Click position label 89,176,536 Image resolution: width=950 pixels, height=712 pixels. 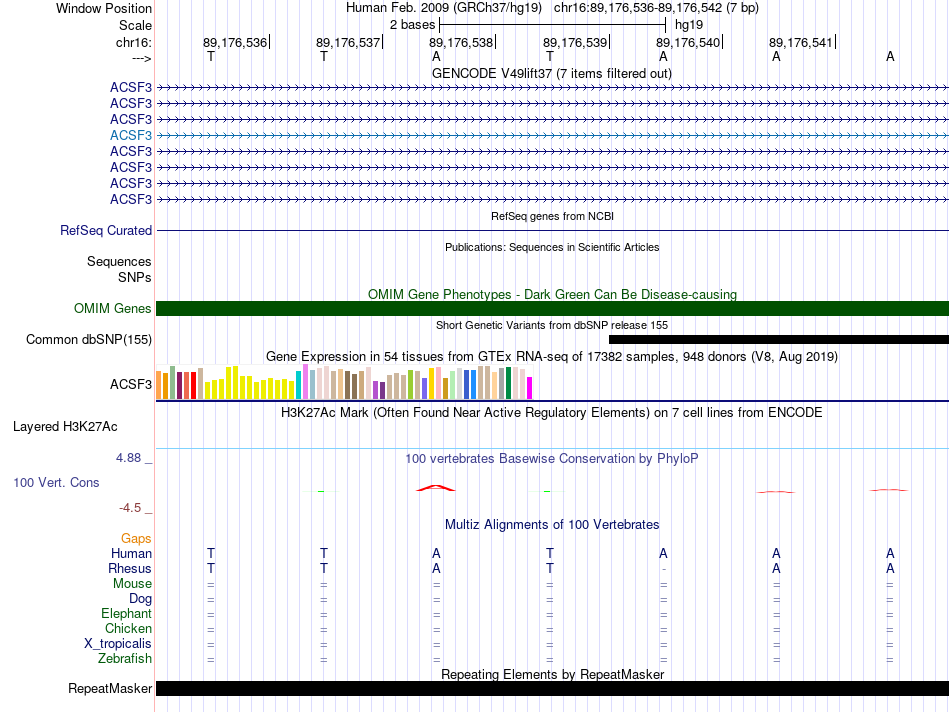pos(235,42)
